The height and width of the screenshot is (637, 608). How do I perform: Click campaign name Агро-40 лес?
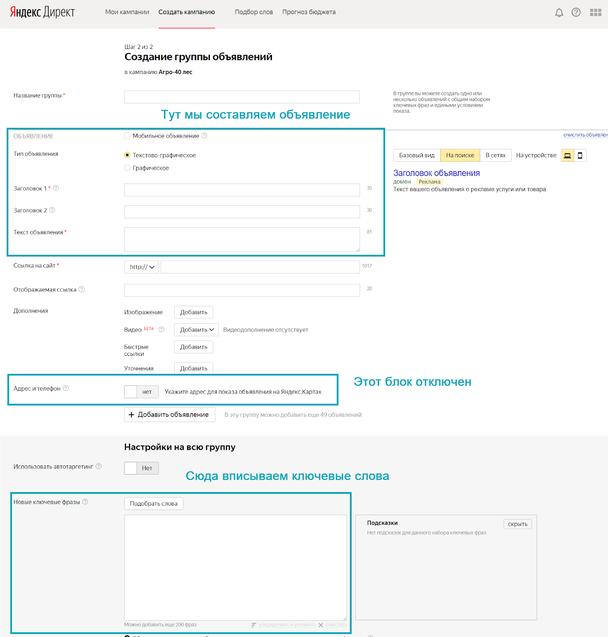(x=175, y=72)
